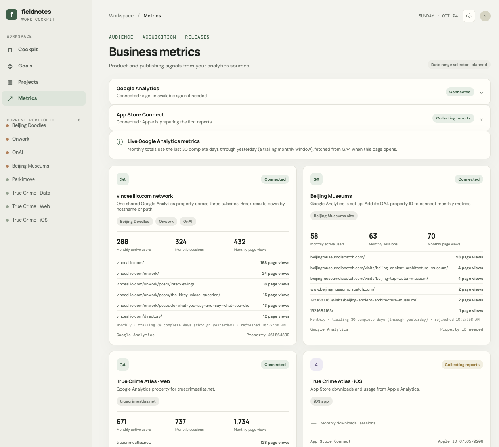Click the square icon button in top bar
The width and height of the screenshot is (499, 447).
point(469,16)
